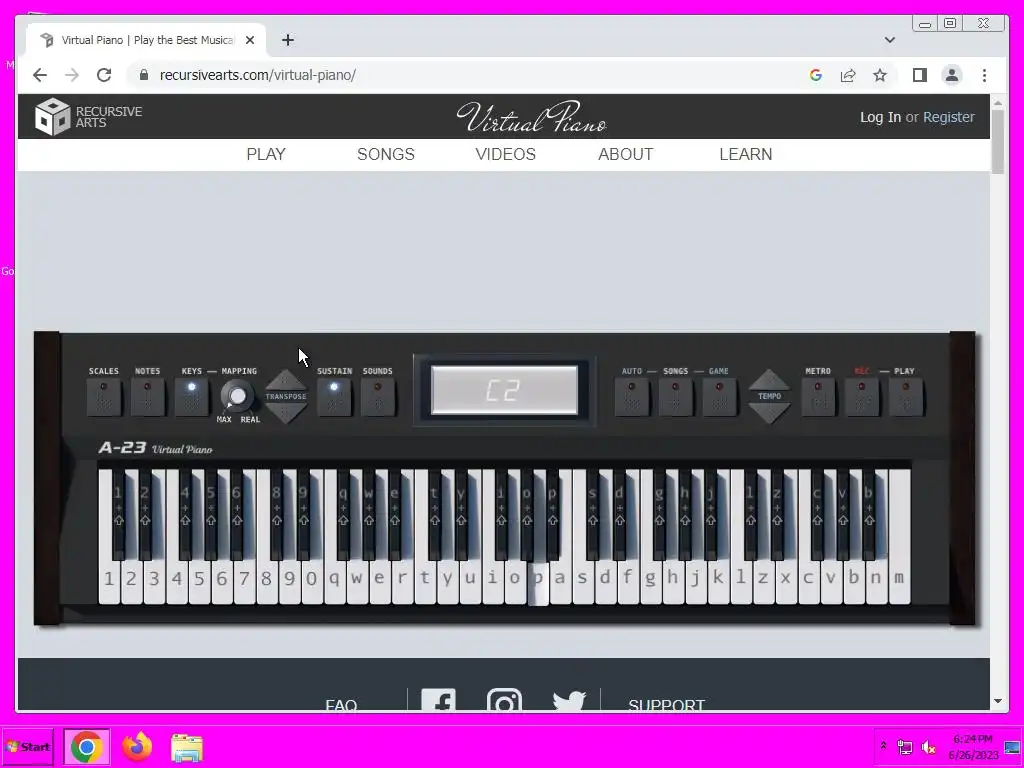Show hidden tray icons arrow
Screen dimensions: 1024x768
point(884,745)
